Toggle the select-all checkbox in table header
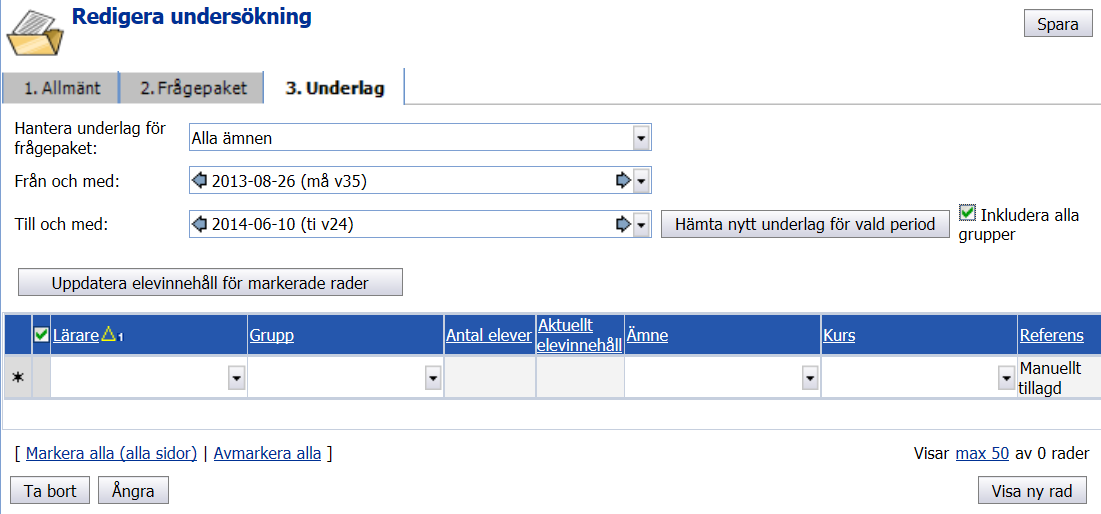The height and width of the screenshot is (514, 1101). click(41, 336)
